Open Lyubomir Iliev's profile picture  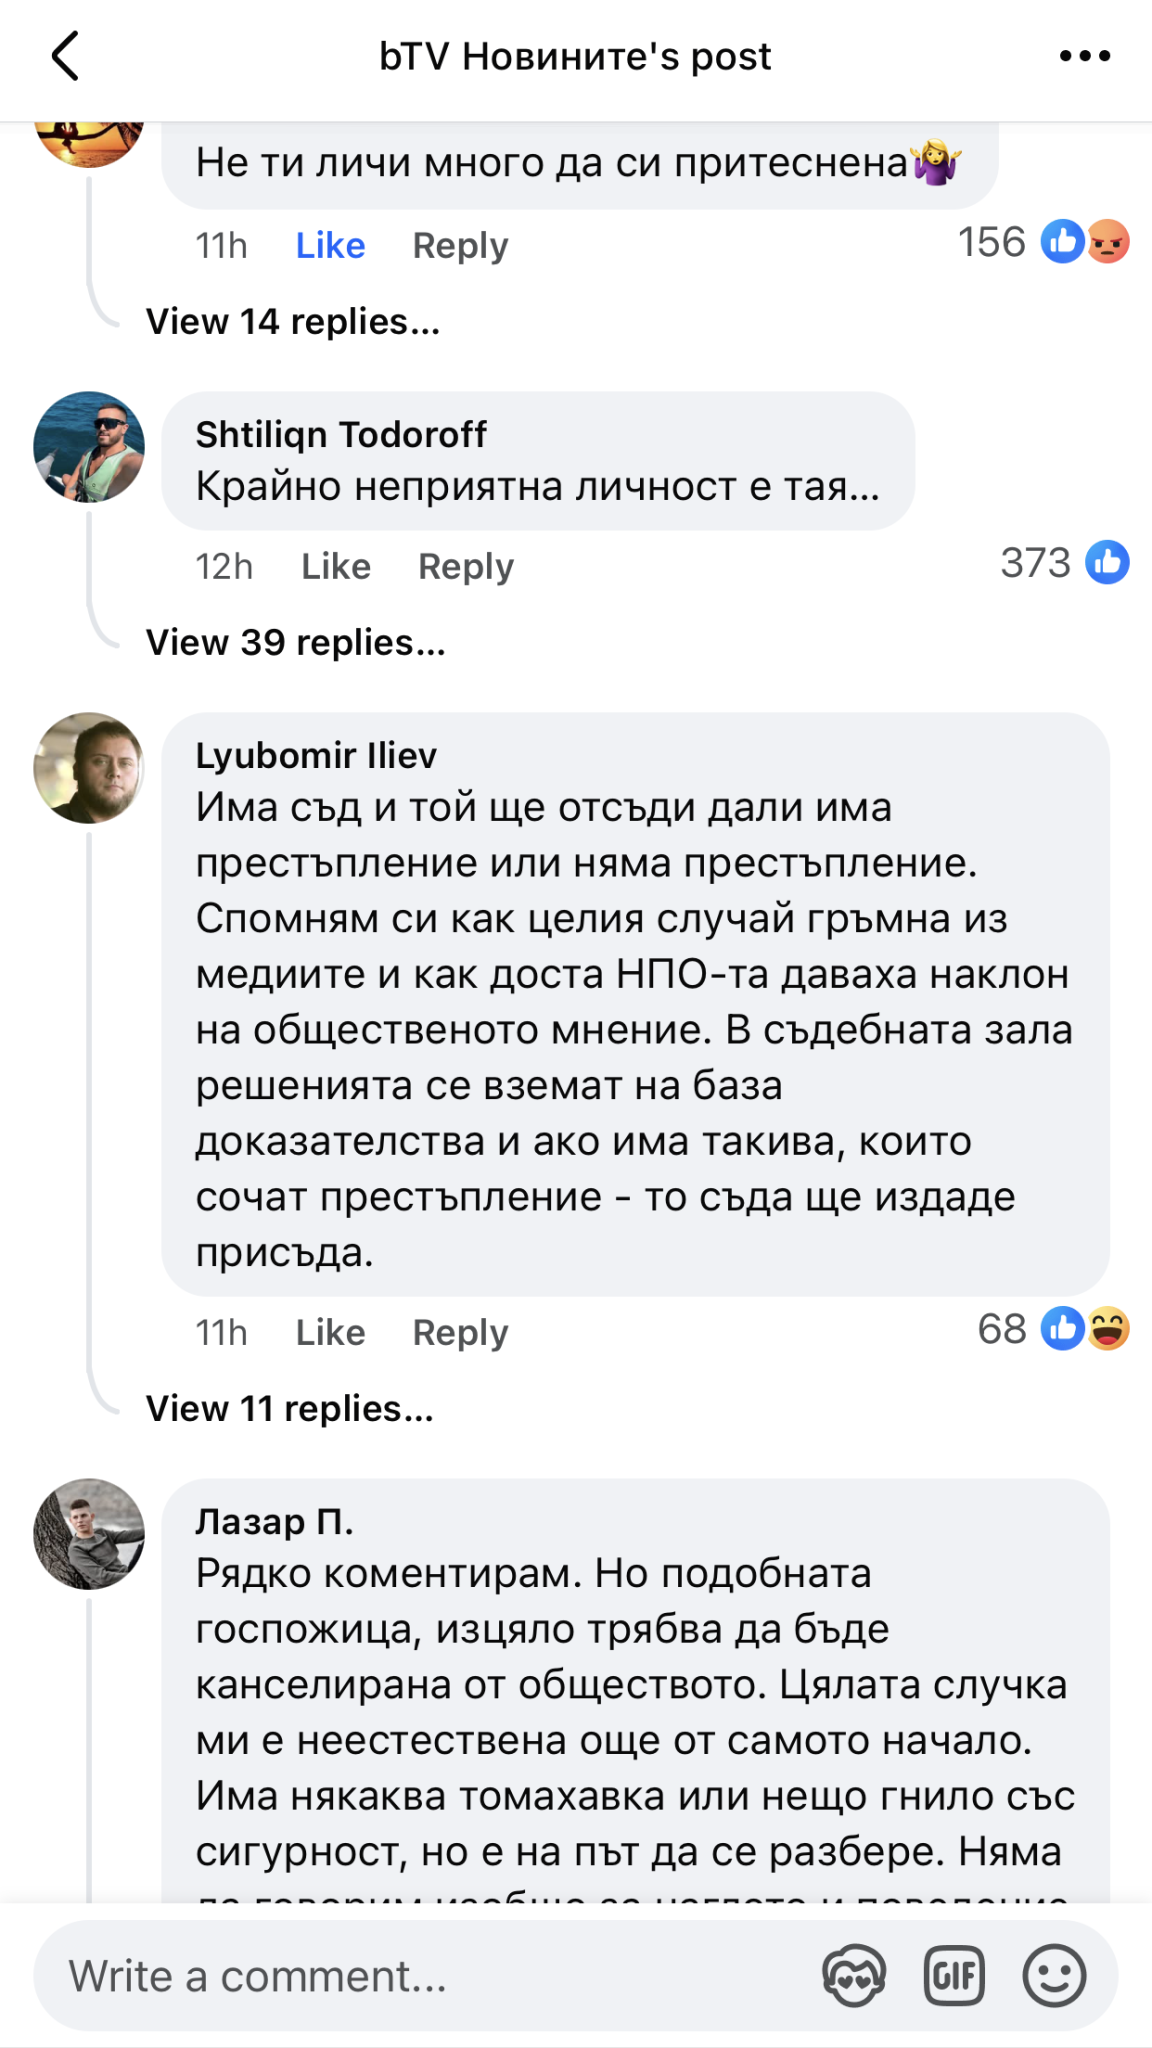(x=89, y=768)
